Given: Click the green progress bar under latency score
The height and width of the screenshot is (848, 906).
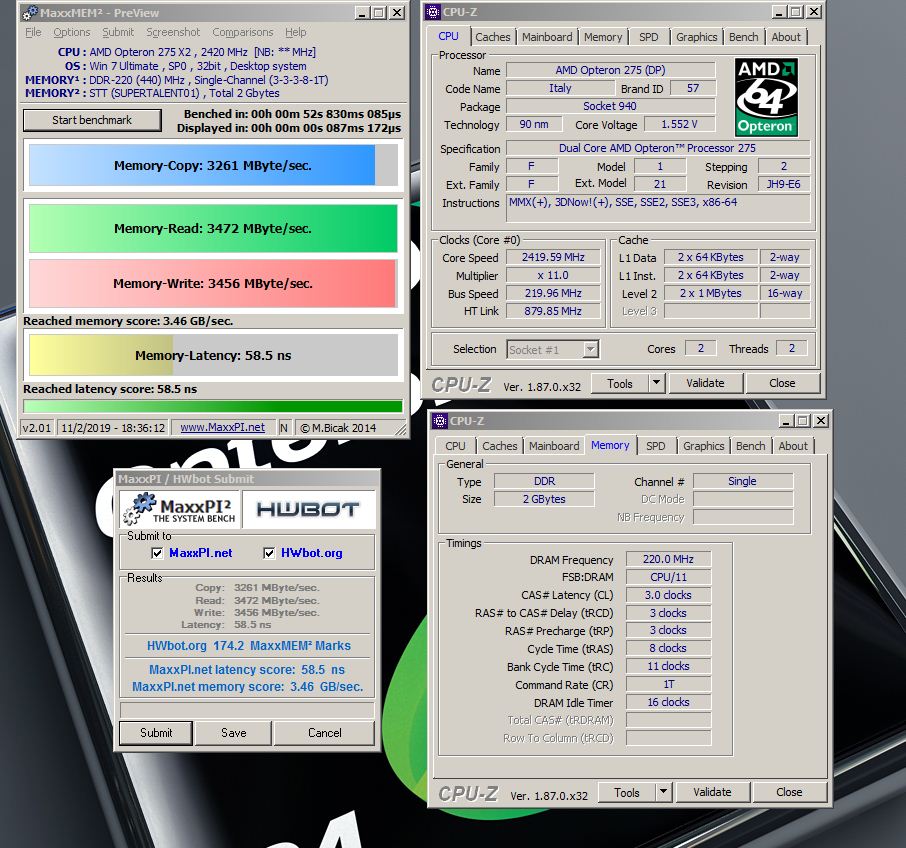Looking at the screenshot, I should pyautogui.click(x=213, y=406).
